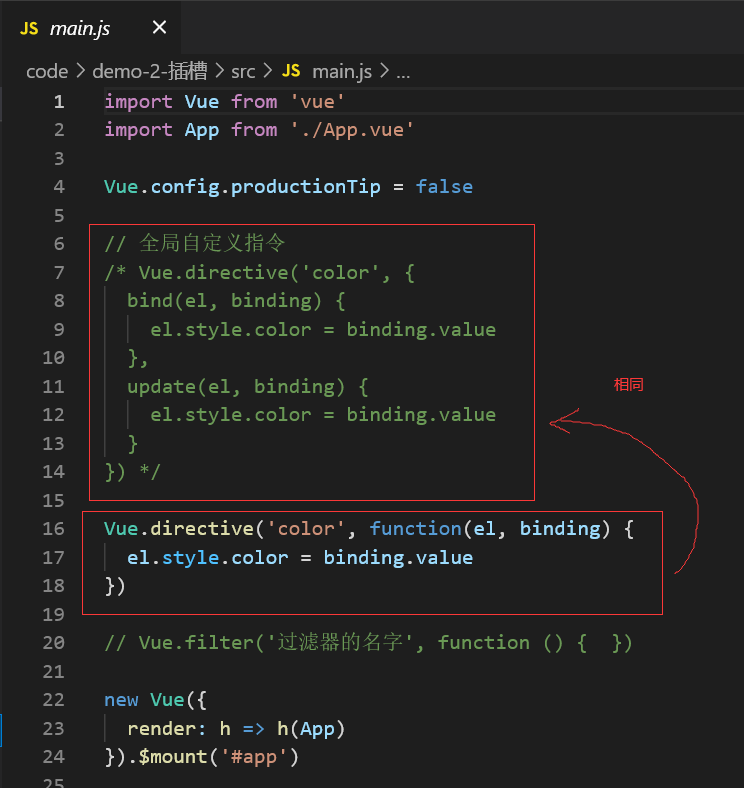Click 'new' keyword on line 22

click(121, 700)
